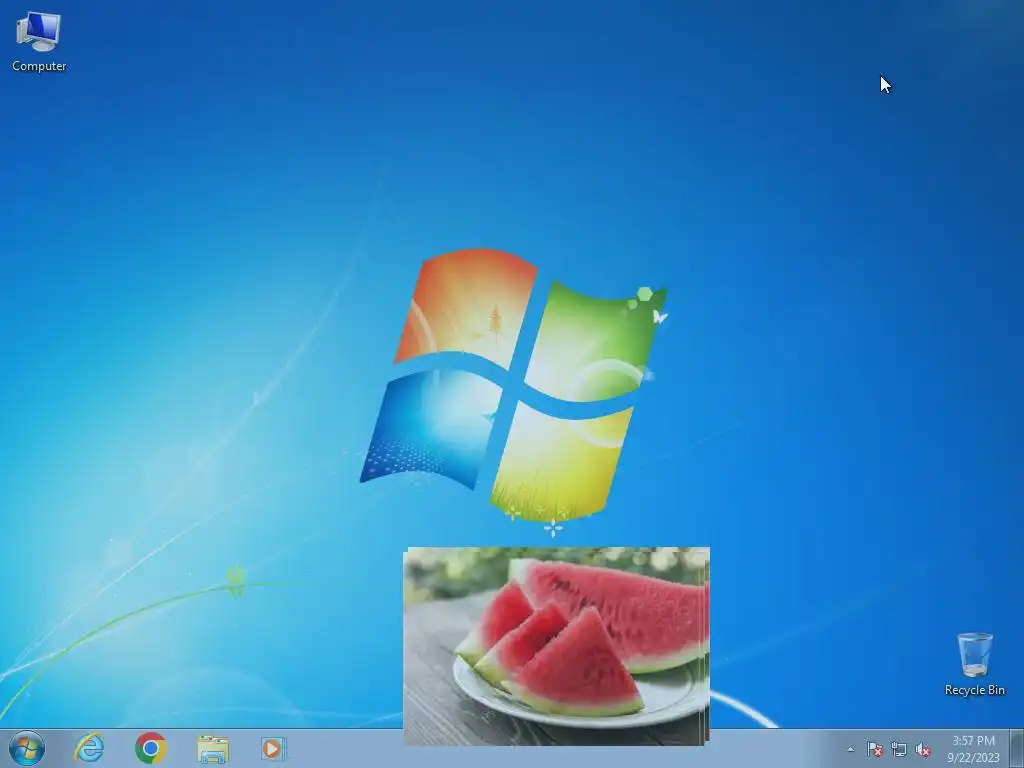
Task: Open Windows Explorer from the taskbar
Action: click(213, 749)
